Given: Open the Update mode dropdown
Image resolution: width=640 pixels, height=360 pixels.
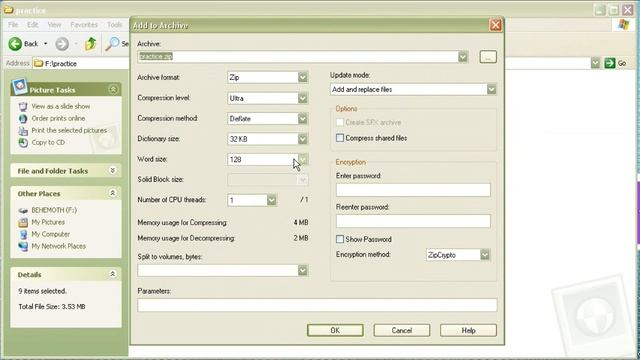Looking at the screenshot, I should coord(491,89).
